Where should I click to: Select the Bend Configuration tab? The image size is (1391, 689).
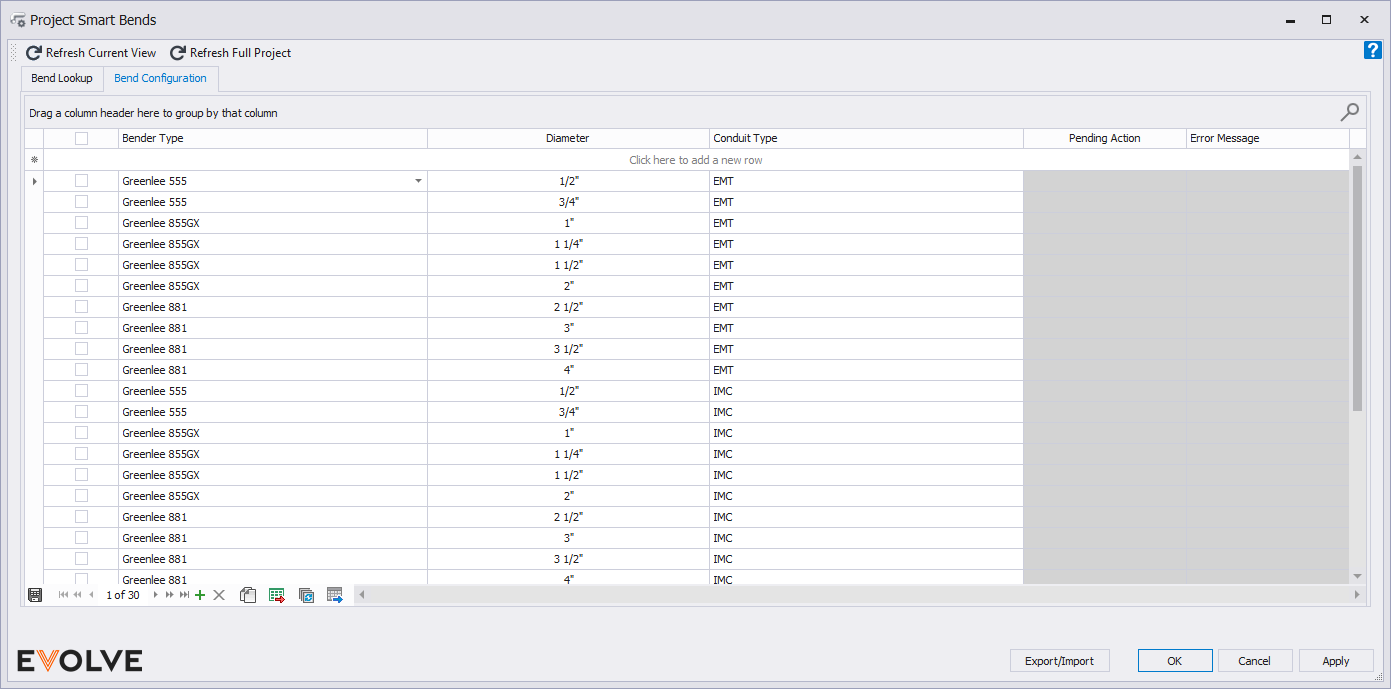click(160, 78)
